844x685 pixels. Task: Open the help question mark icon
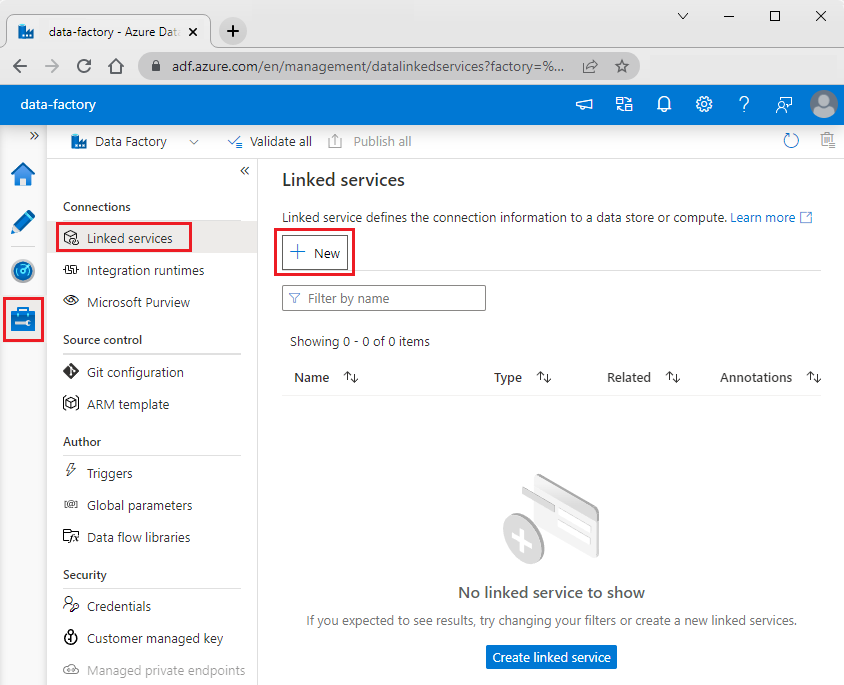743,104
